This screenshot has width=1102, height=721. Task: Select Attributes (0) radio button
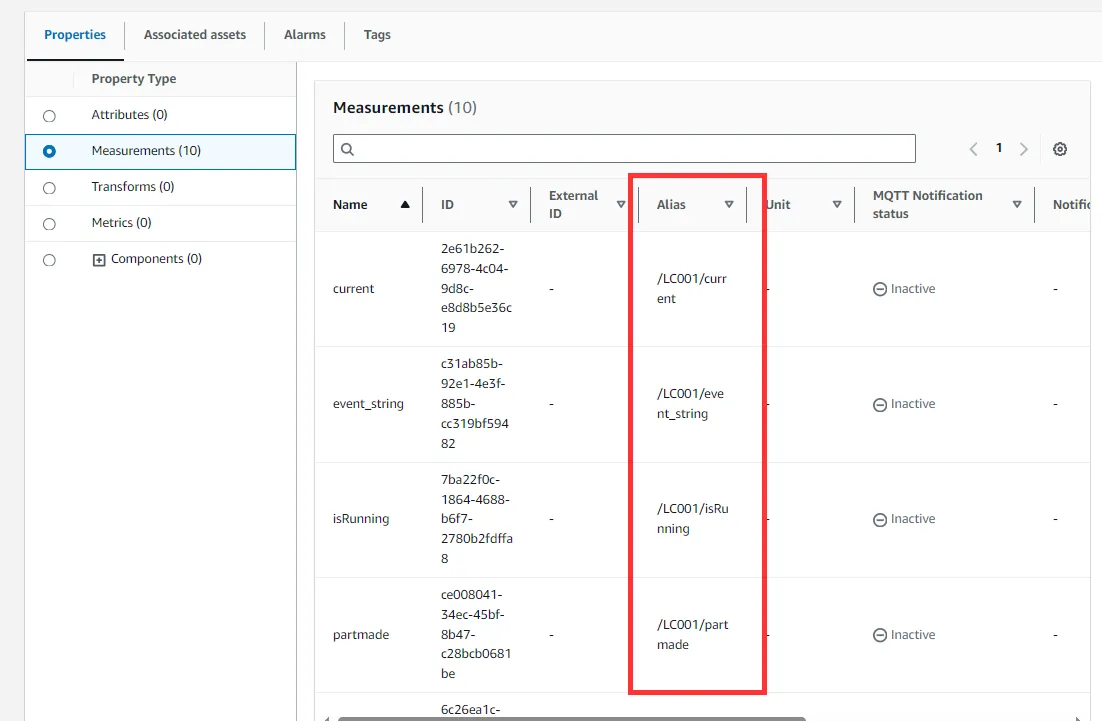point(49,116)
